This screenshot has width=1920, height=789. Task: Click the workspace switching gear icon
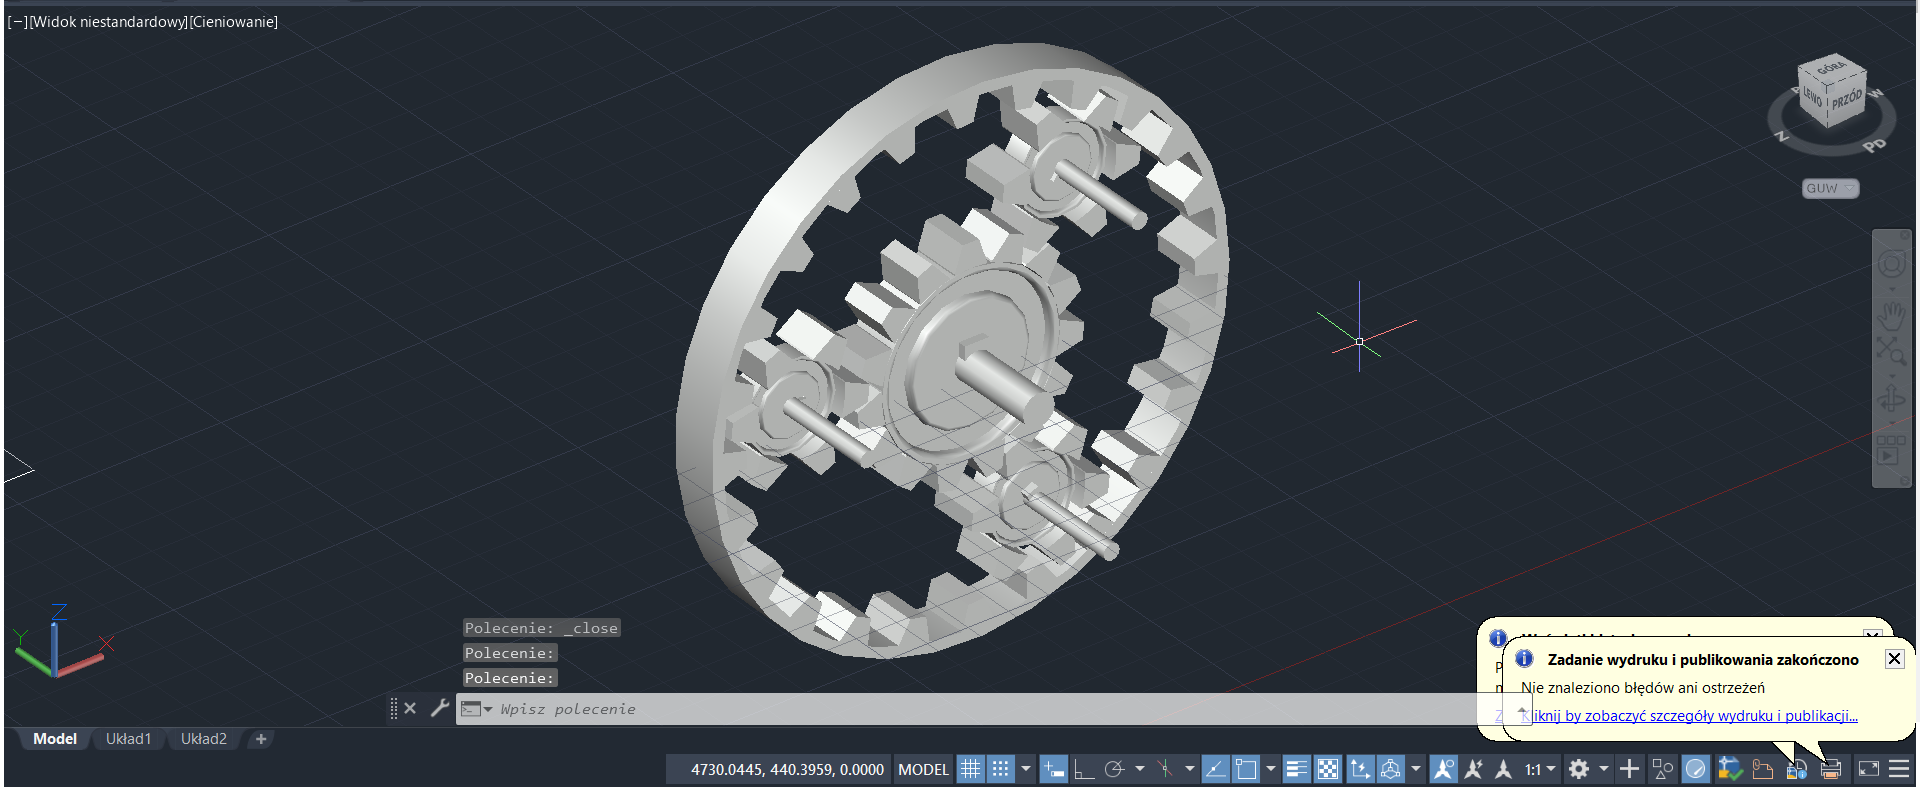(x=1579, y=769)
